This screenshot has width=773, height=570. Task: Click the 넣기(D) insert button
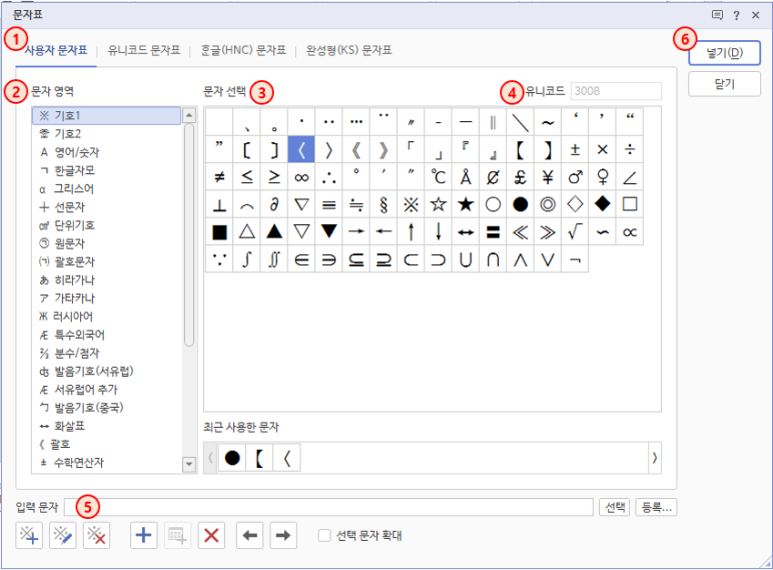click(x=724, y=53)
